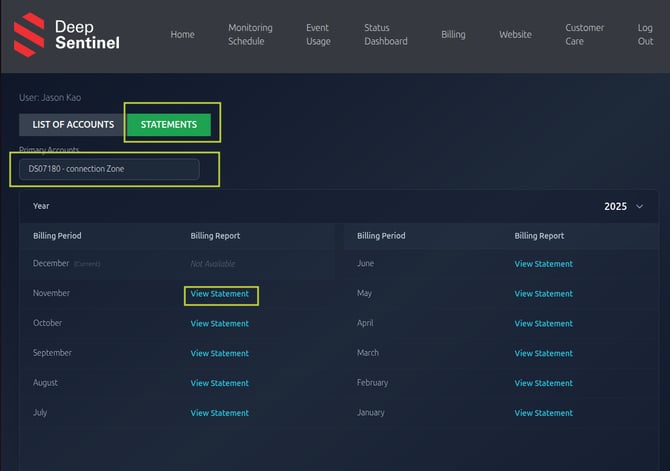View Statement for August

tap(220, 383)
